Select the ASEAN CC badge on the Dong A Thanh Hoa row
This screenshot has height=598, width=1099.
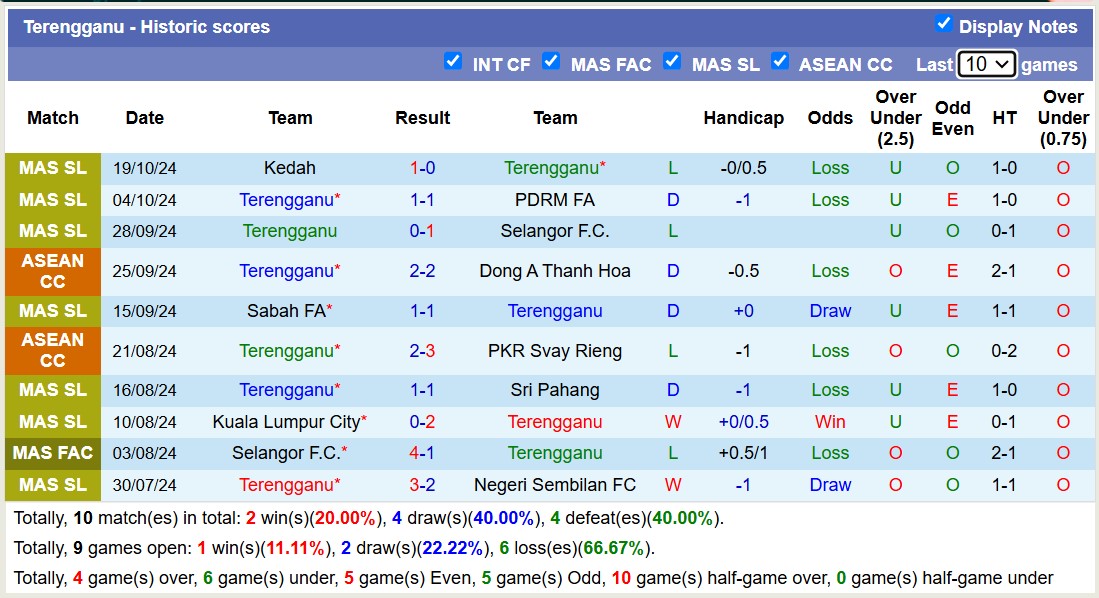pos(52,271)
